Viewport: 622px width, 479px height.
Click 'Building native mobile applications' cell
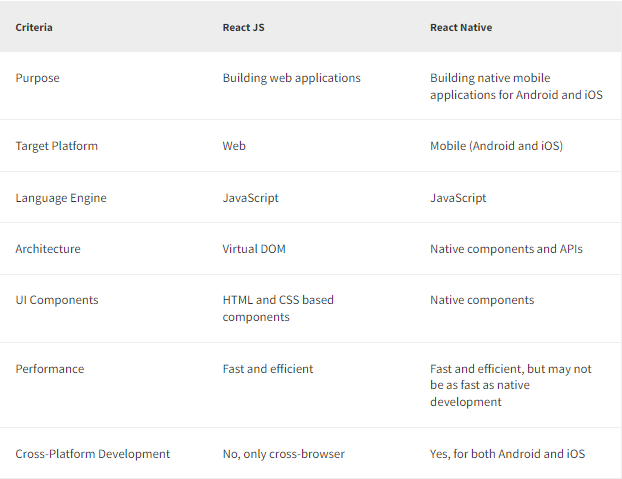click(516, 86)
